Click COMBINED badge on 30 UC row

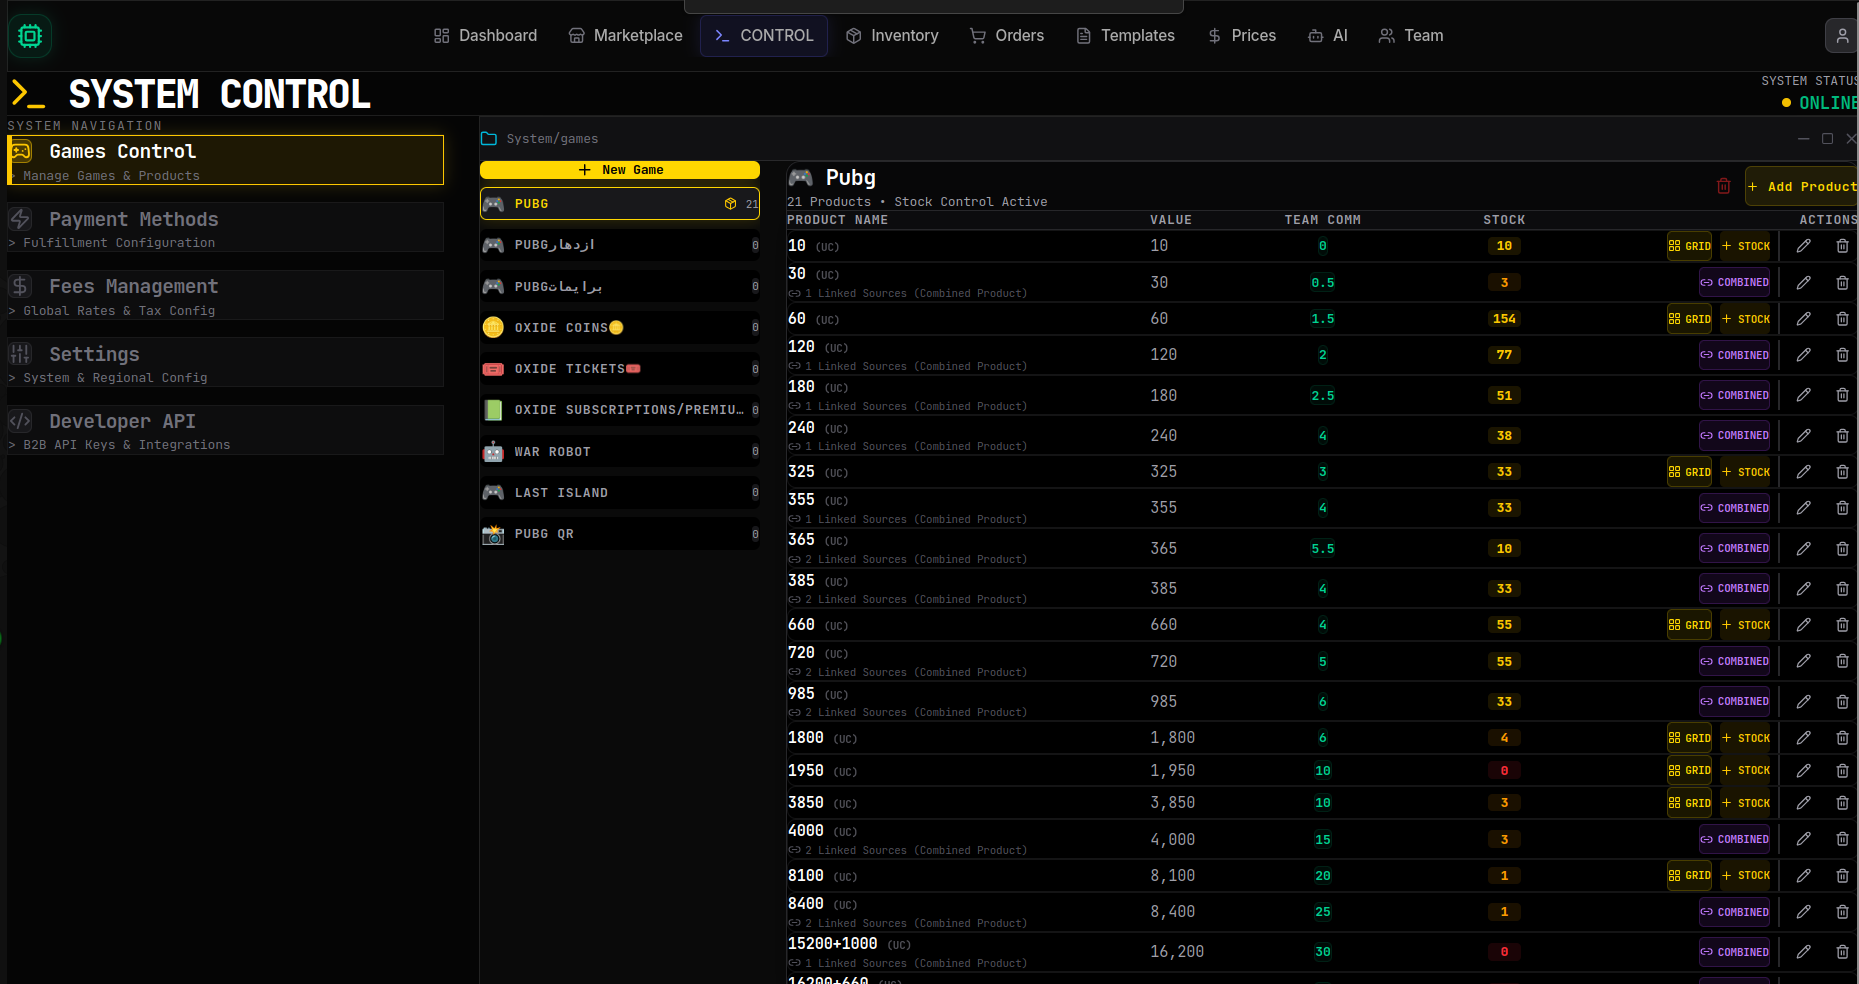1734,283
